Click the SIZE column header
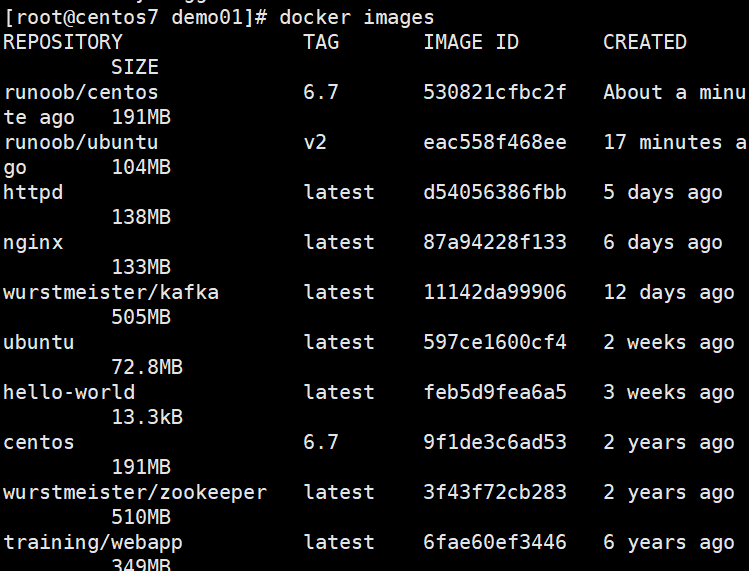Screen dimensions: 749x571 (135, 67)
